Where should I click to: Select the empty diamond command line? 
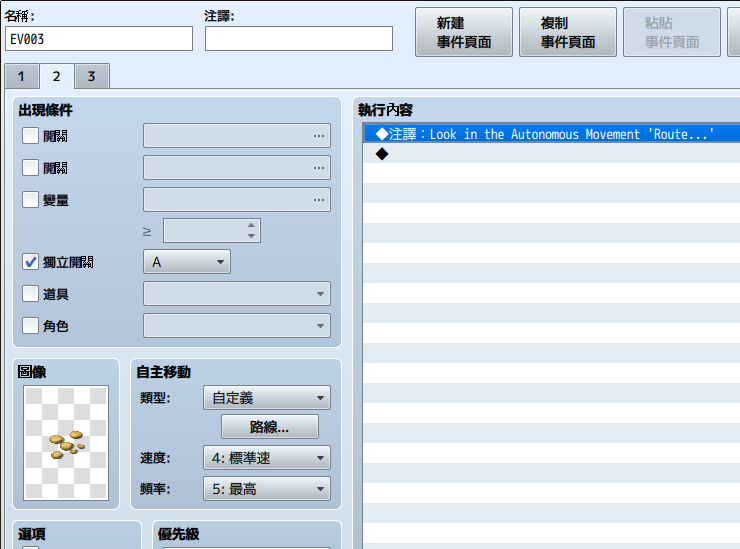tap(551, 154)
